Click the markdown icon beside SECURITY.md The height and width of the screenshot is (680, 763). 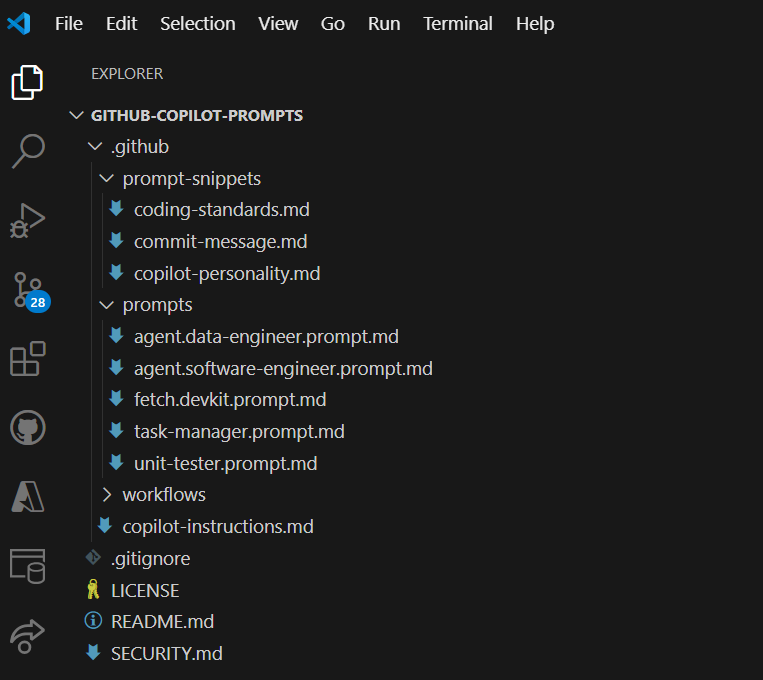coord(93,652)
